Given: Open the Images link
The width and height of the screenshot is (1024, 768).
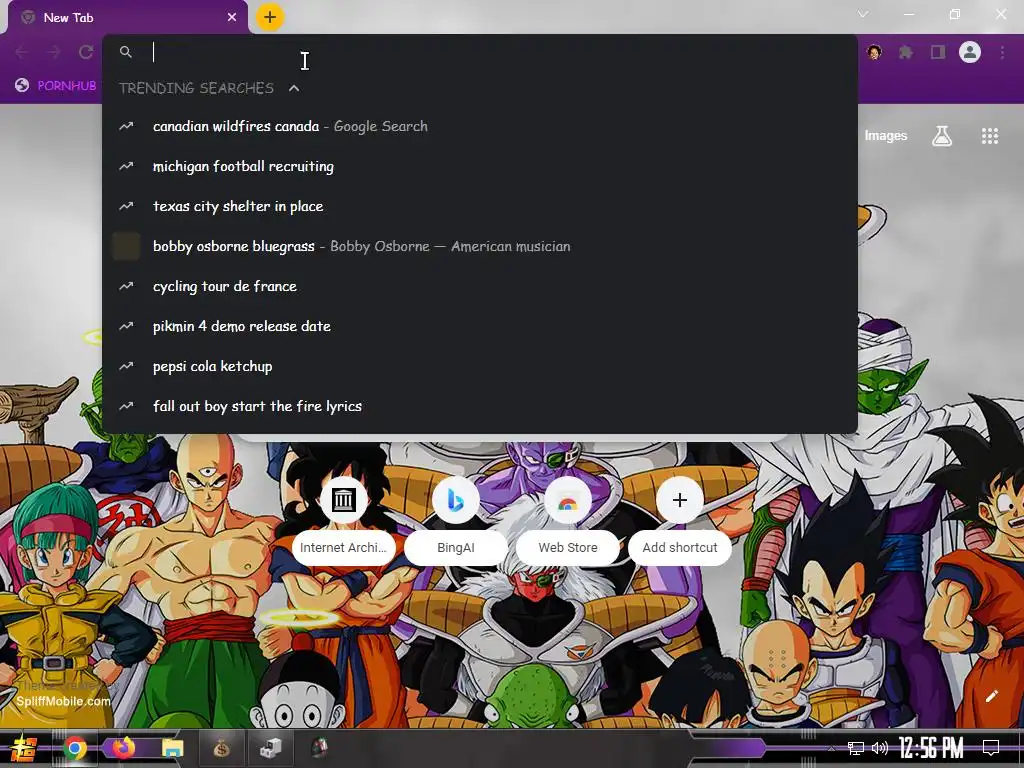Looking at the screenshot, I should coord(886,136).
